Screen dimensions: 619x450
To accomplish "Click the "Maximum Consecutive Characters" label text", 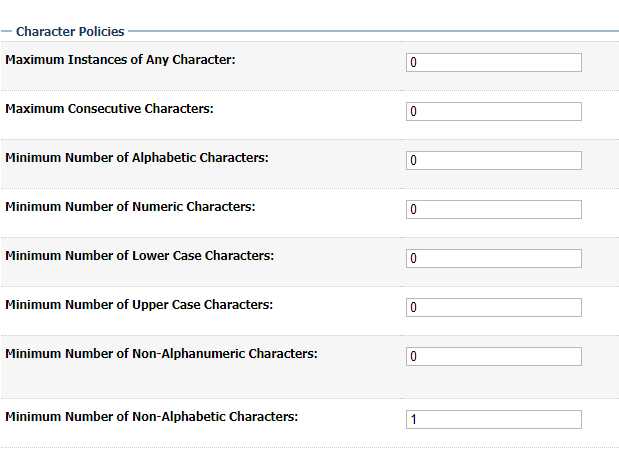I will coord(109,108).
